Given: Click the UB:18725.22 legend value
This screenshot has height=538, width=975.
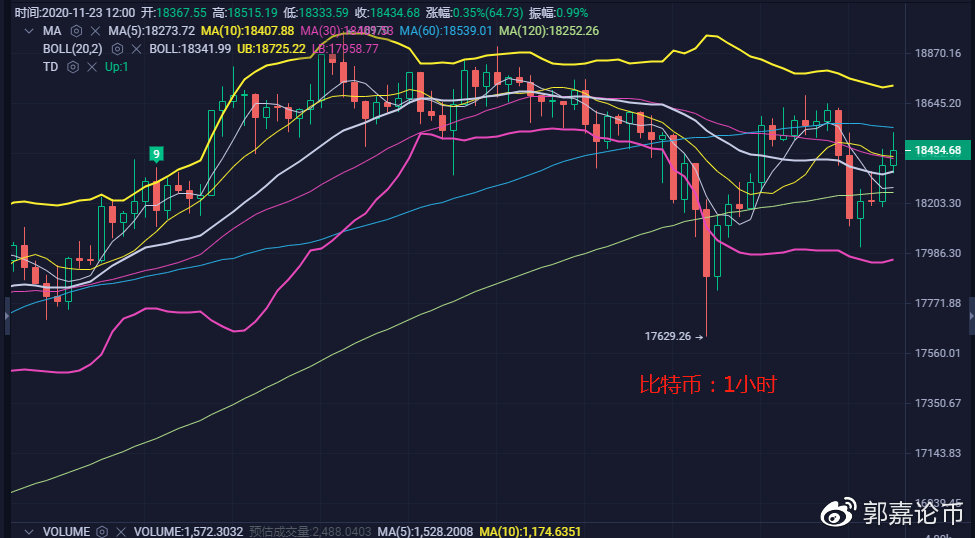Looking at the screenshot, I should tap(272, 49).
